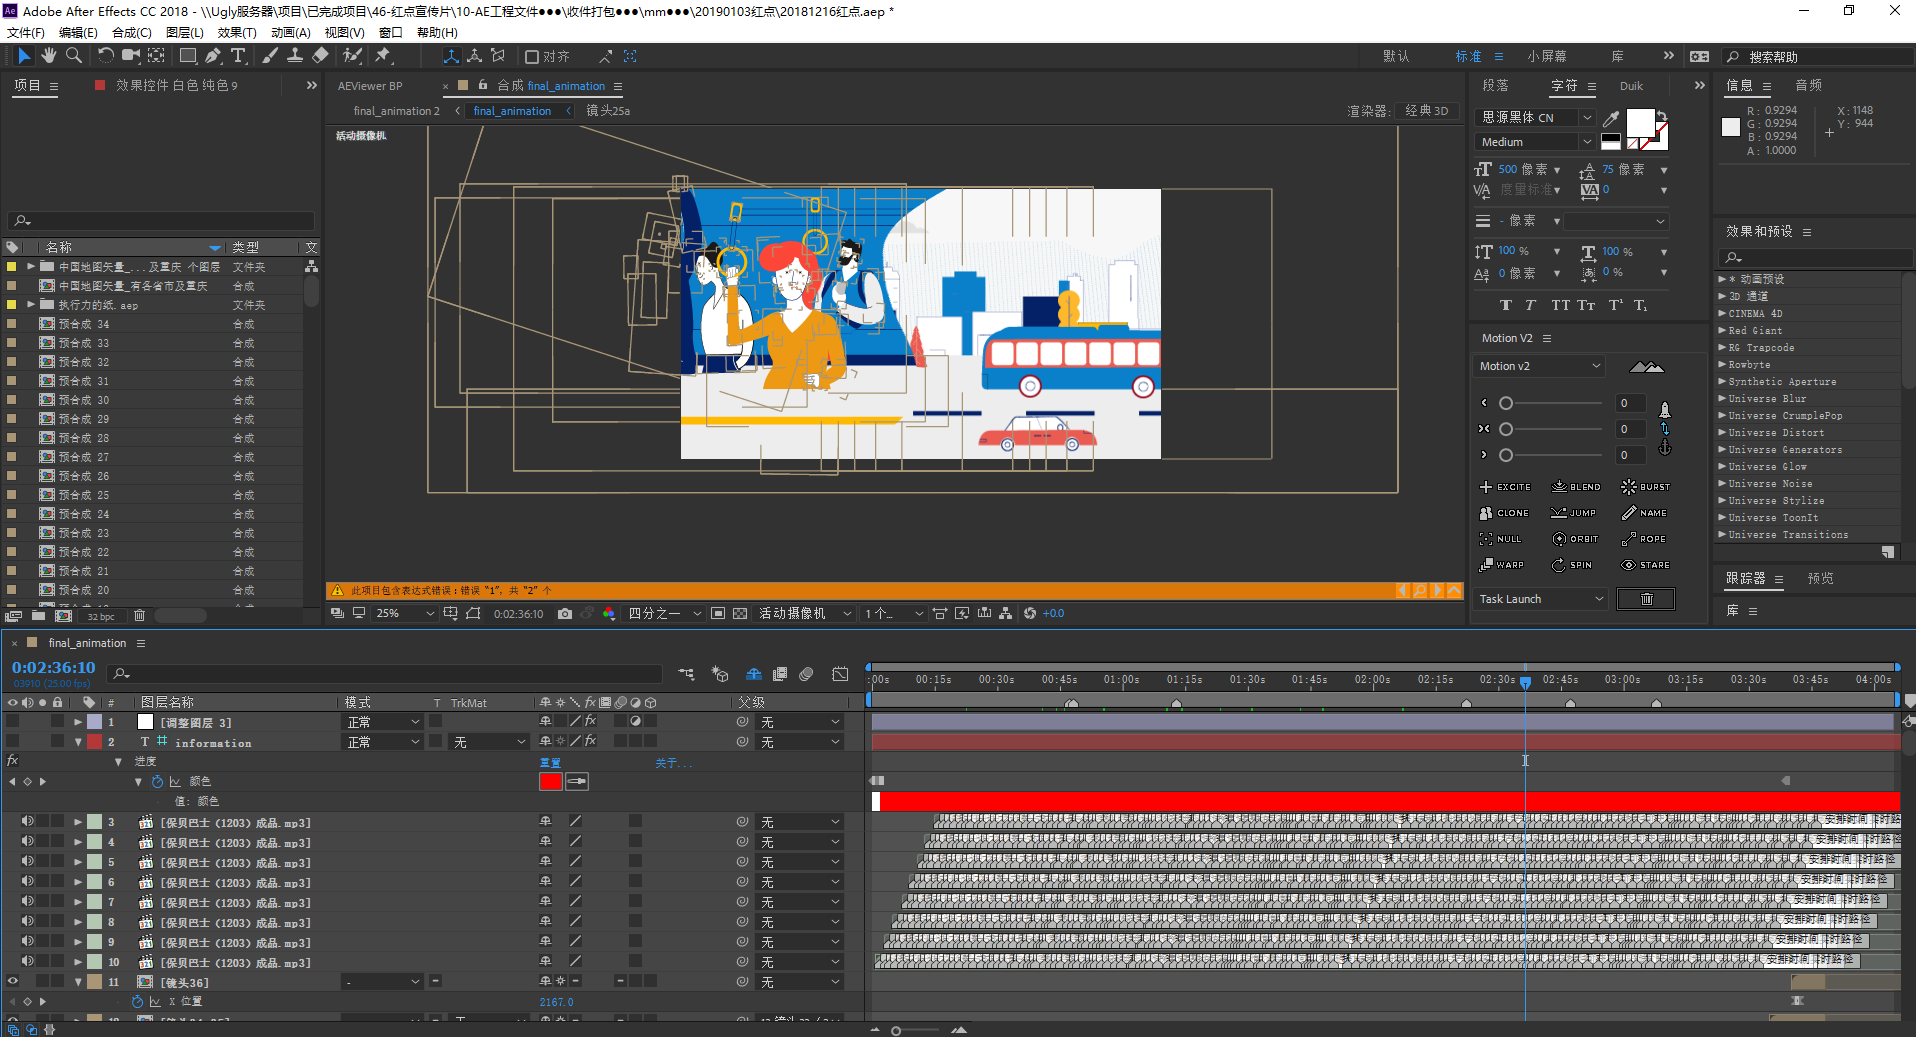1916x1037 pixels.
Task: Select the 小屏幕 workspace
Action: click(x=1546, y=56)
